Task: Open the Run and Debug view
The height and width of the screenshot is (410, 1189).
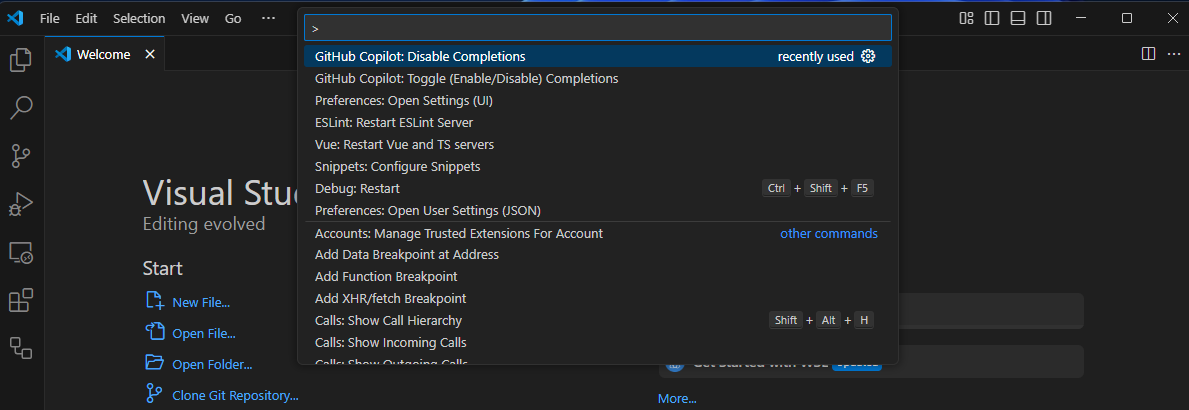Action: [x=21, y=204]
